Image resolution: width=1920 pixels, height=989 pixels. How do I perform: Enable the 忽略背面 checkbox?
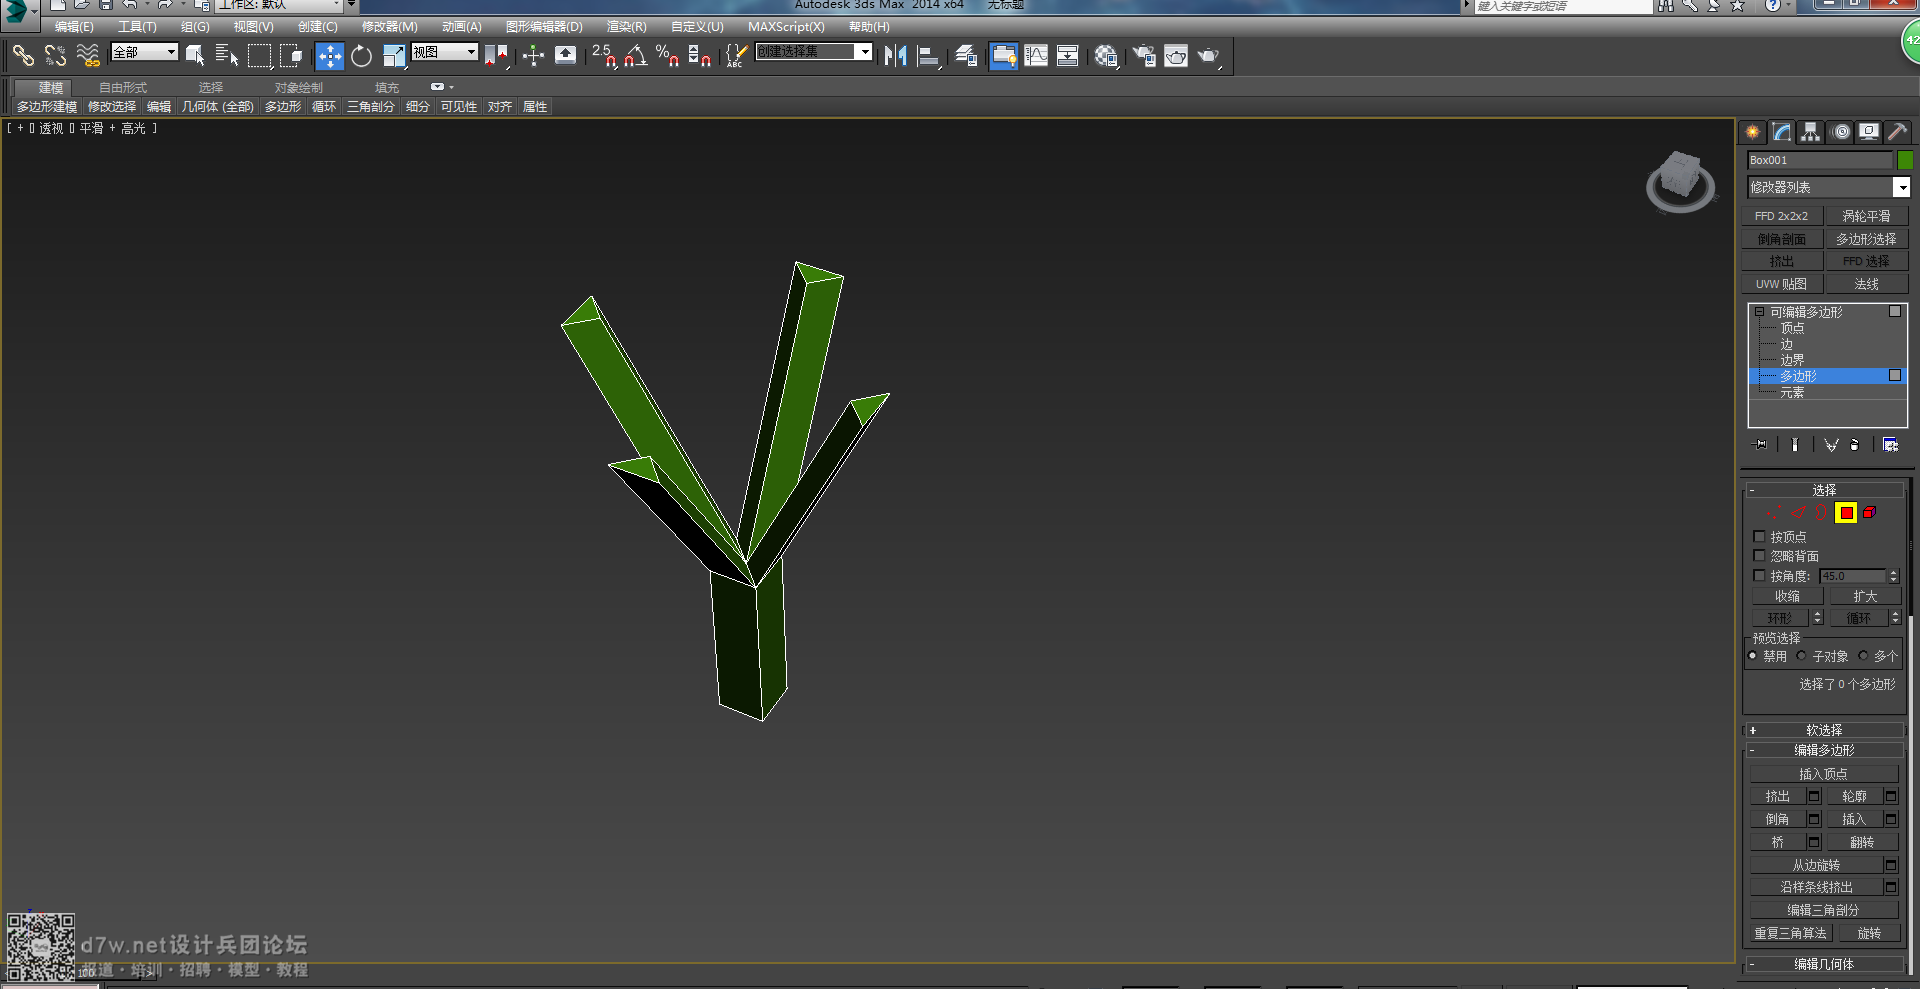point(1759,556)
